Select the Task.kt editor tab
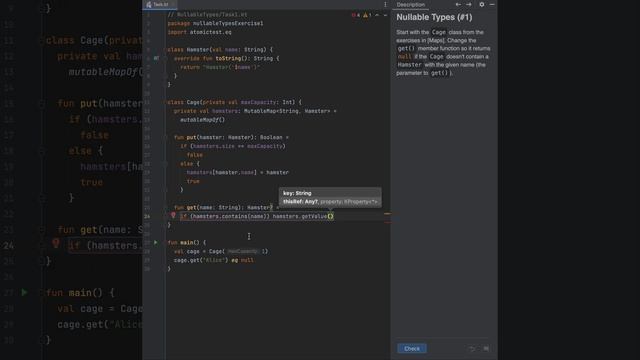This screenshot has height=360, width=640. click(159, 4)
